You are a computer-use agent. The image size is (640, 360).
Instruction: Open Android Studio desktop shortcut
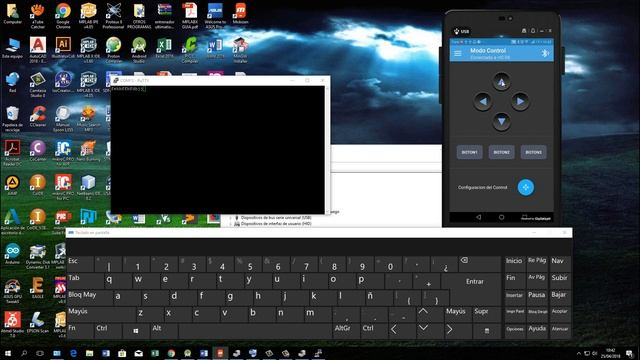139,50
